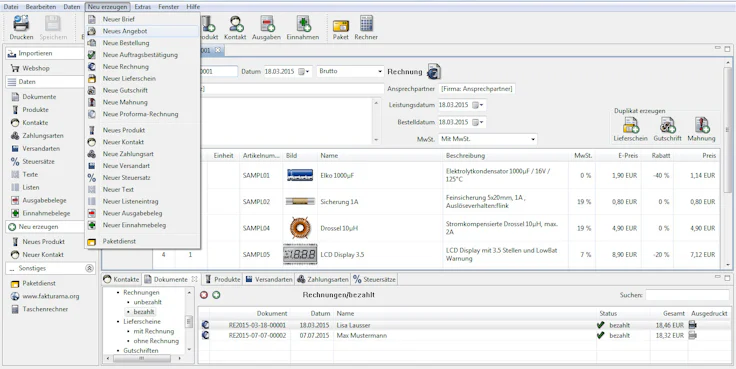
Task: Click printer icon in Max Mustermann row
Action: pyautogui.click(x=692, y=335)
